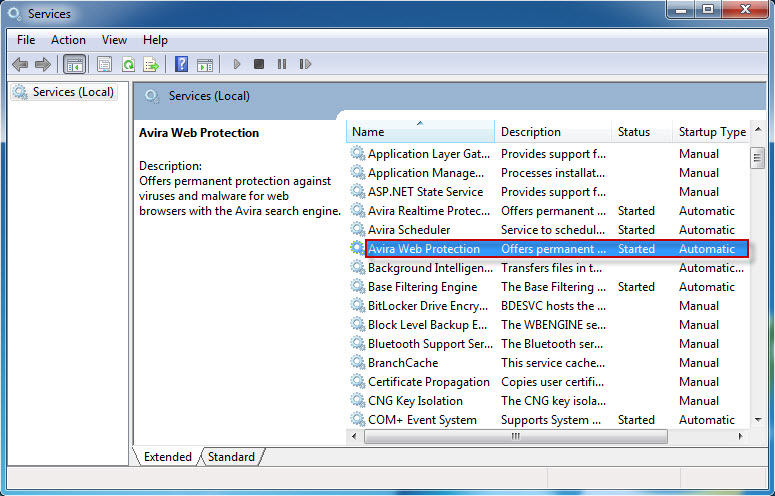
Task: Click gear icon beside Certificate Propagation
Action: click(357, 381)
